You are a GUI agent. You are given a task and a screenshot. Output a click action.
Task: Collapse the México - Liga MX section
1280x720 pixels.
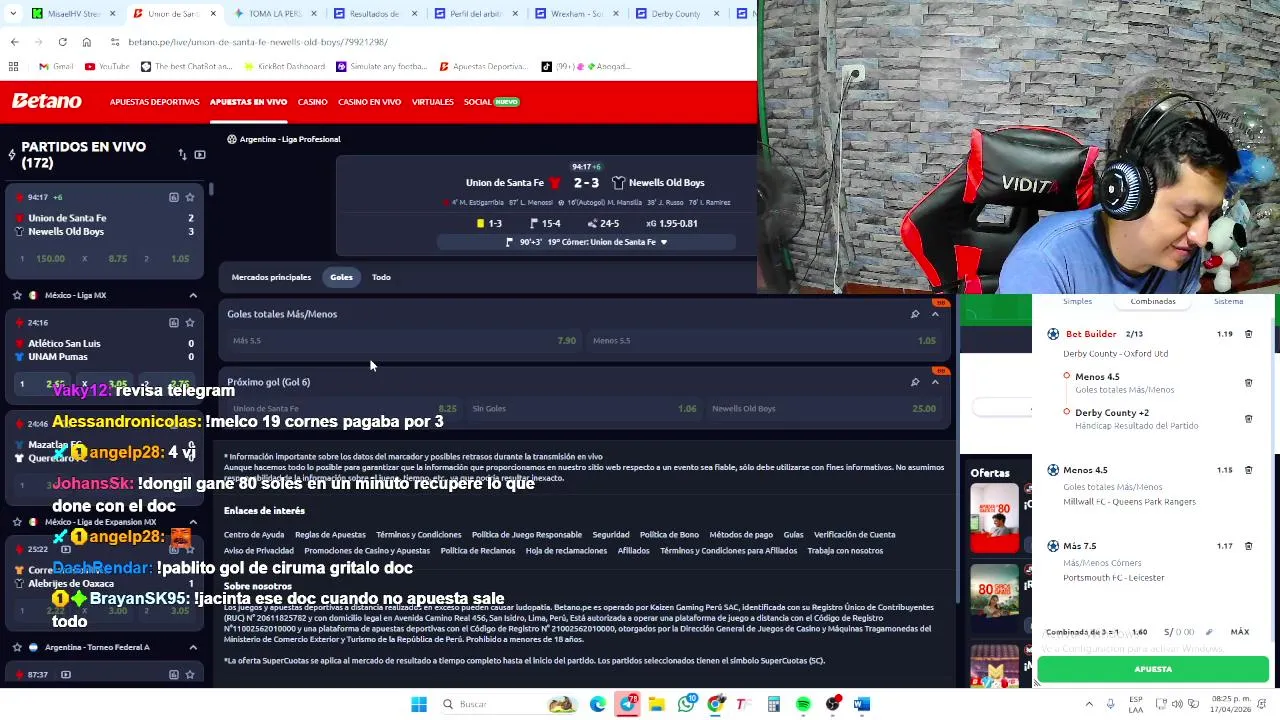coord(193,295)
